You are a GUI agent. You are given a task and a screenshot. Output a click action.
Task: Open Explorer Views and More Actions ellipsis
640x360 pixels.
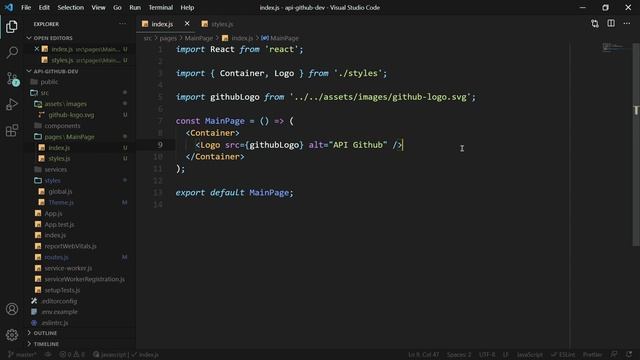click(122, 24)
